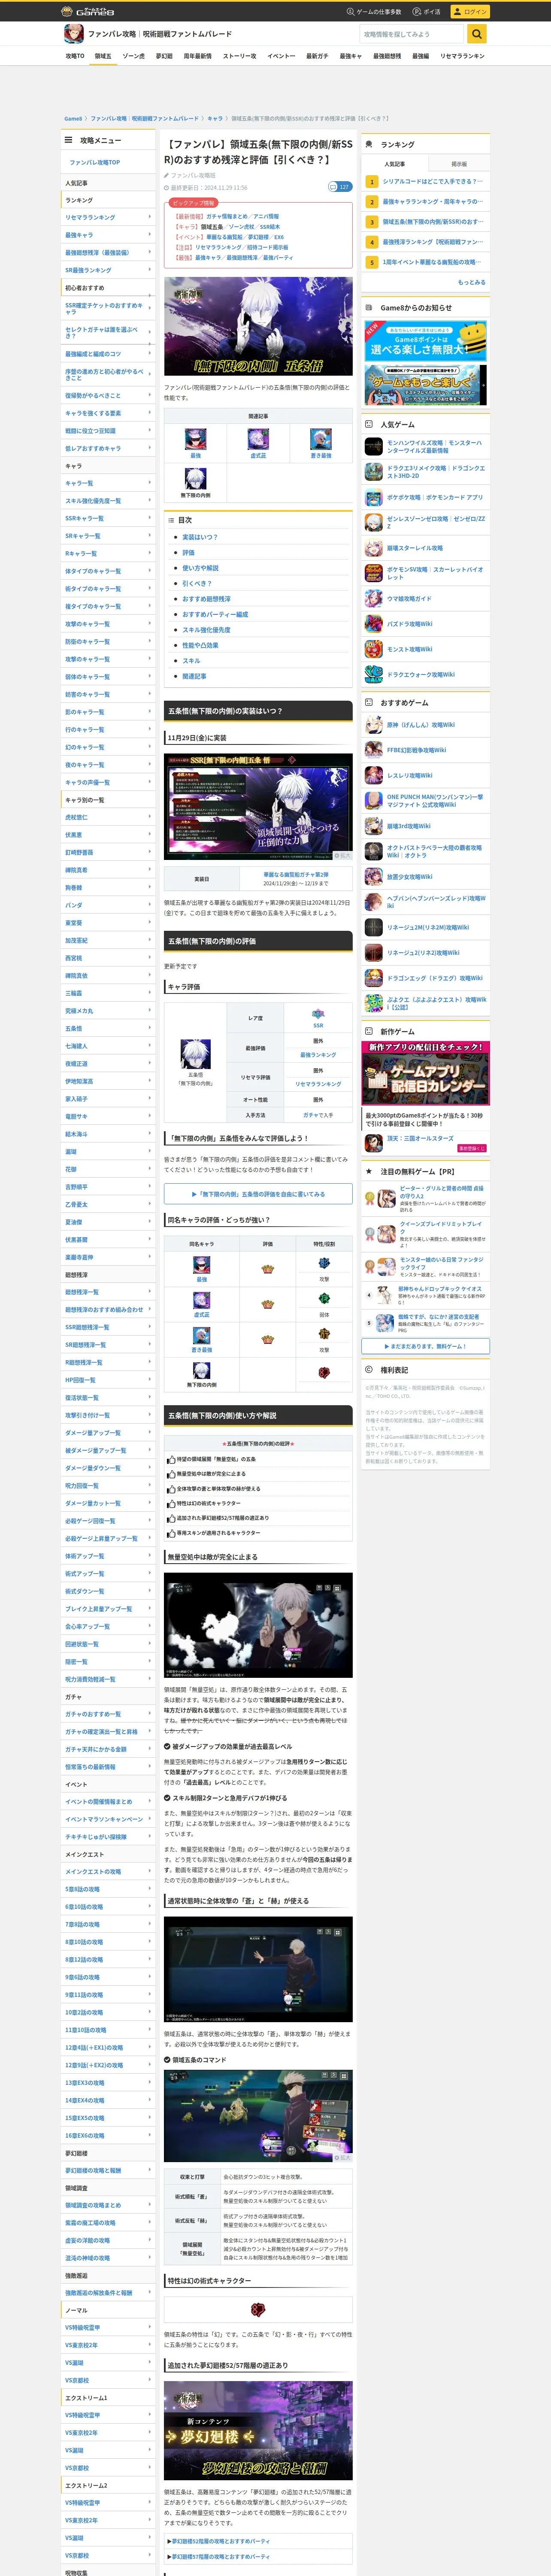Image resolution: width=551 pixels, height=2576 pixels.
Task: Click the ログイン button
Action: tap(469, 12)
